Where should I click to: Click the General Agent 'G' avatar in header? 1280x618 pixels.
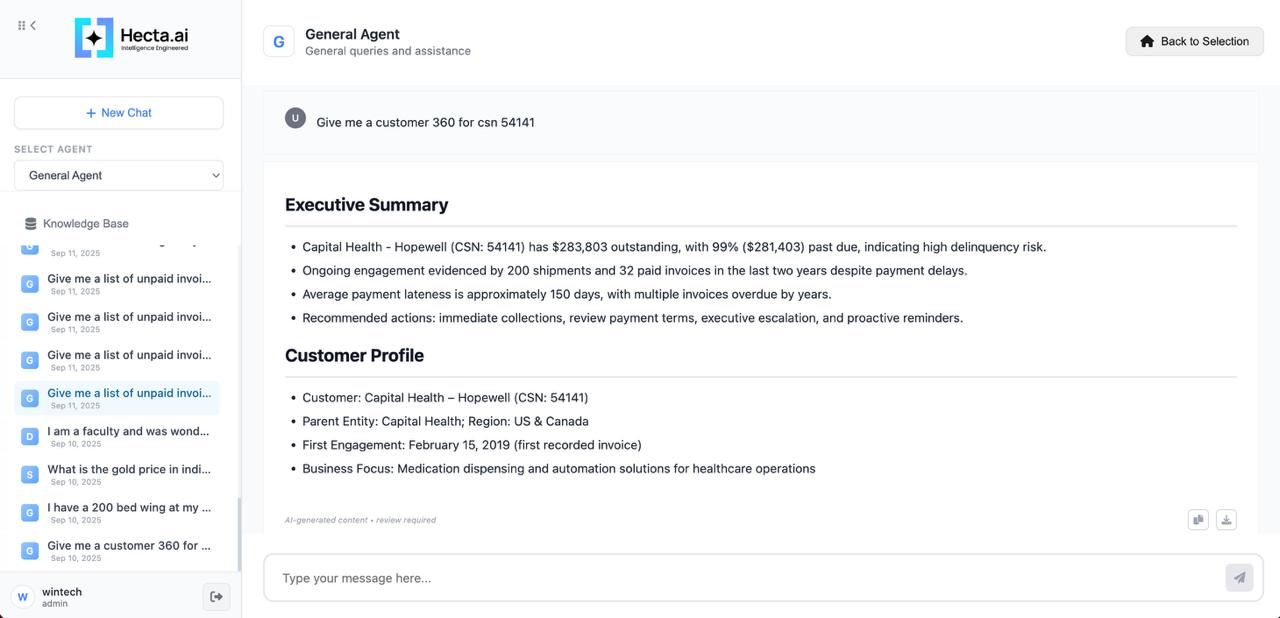pos(279,42)
